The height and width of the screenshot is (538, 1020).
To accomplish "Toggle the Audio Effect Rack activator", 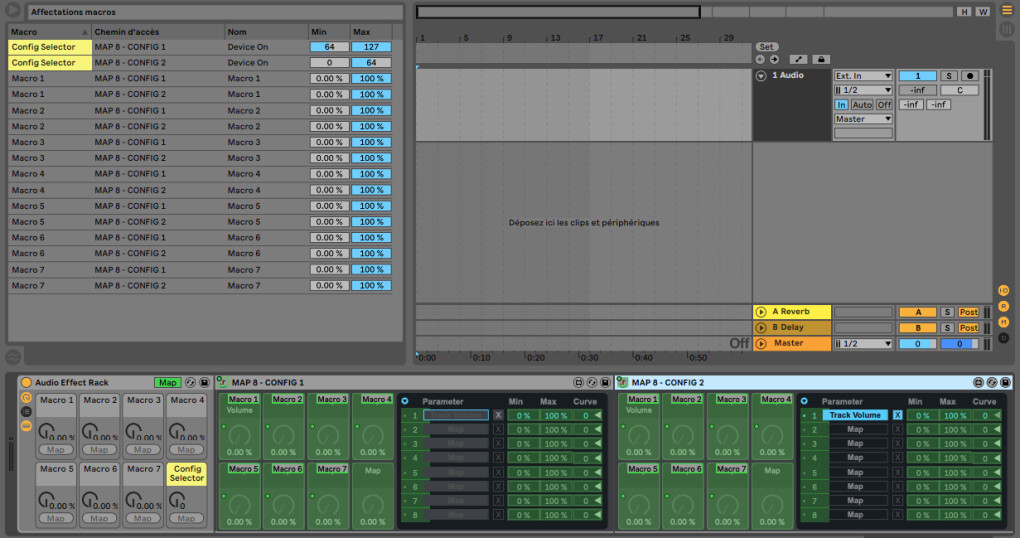I will 26,383.
